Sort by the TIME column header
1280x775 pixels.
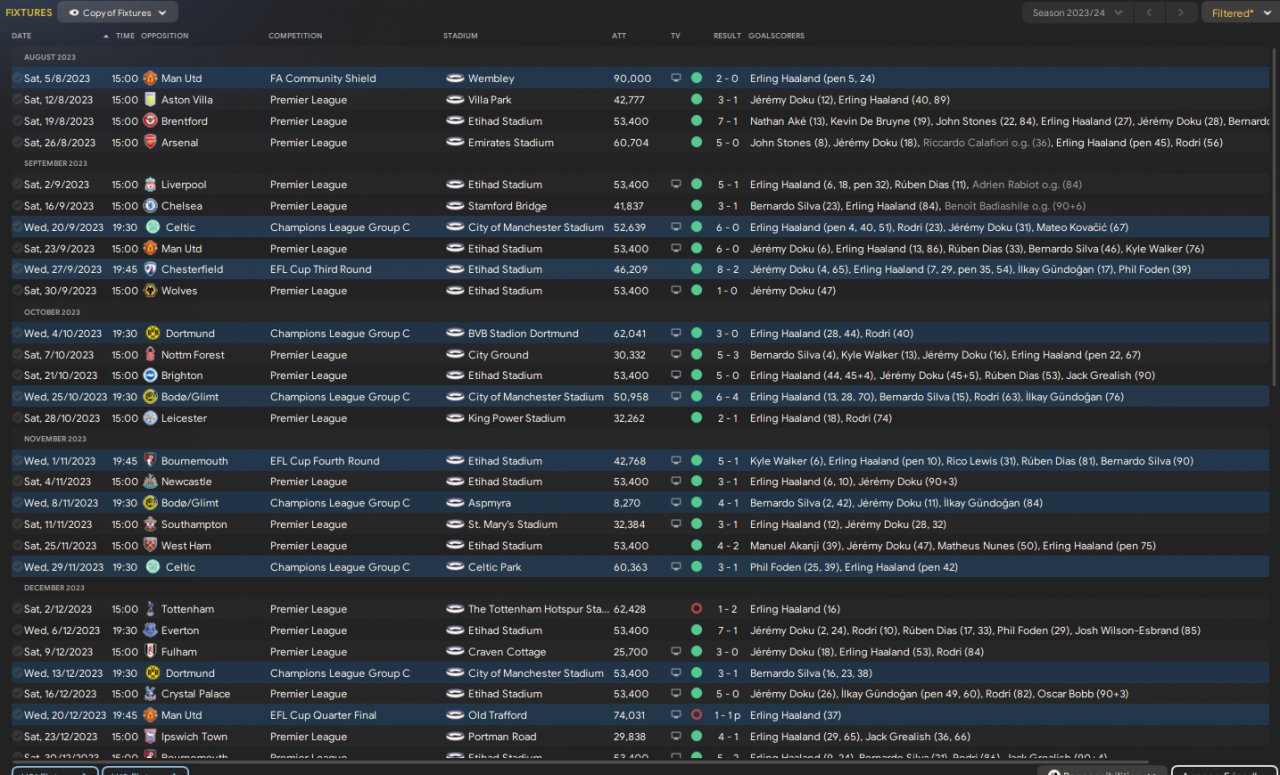[125, 36]
